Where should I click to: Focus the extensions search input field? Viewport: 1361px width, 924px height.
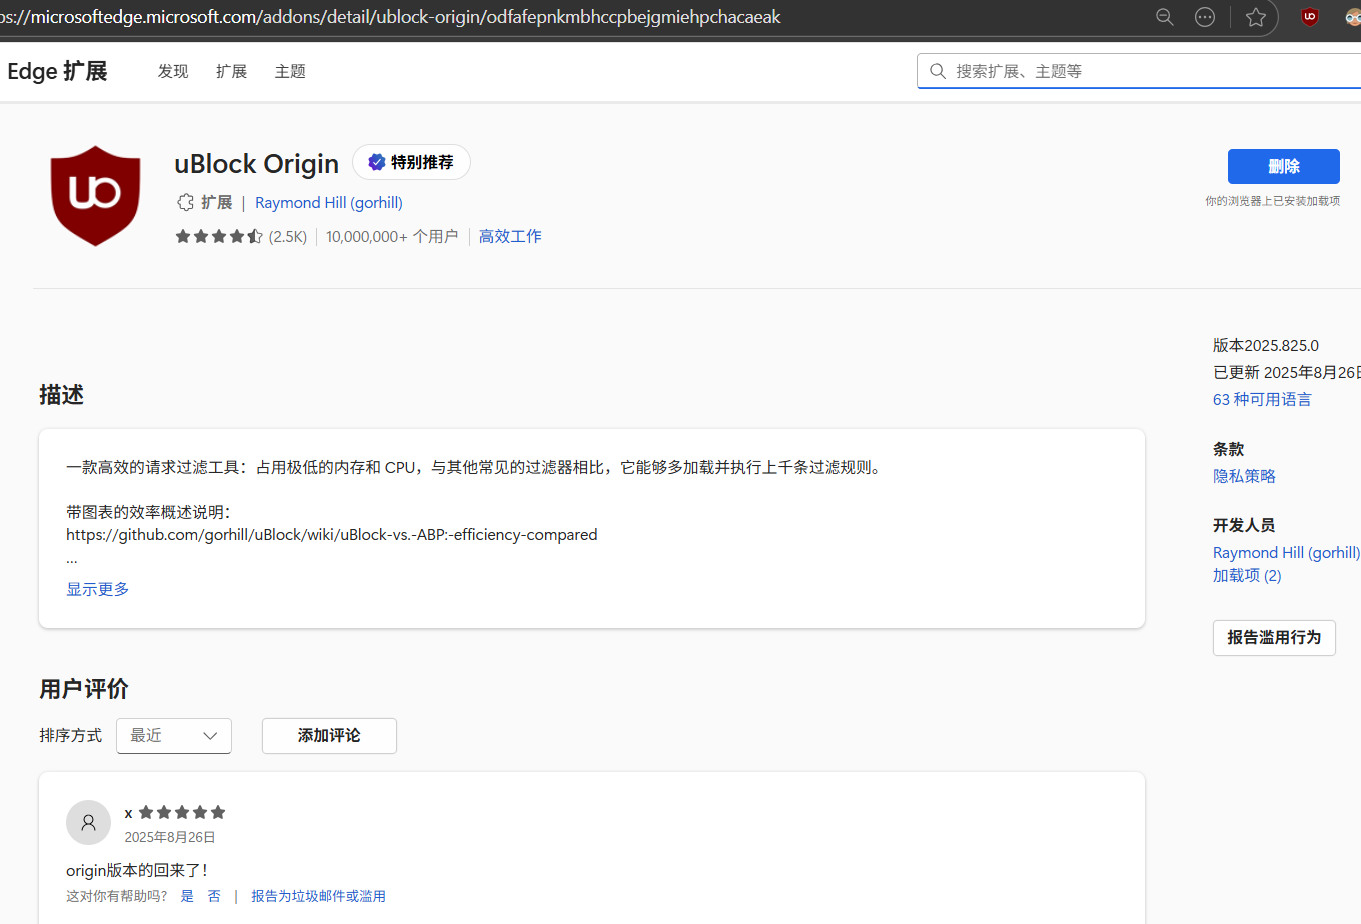tap(1150, 71)
